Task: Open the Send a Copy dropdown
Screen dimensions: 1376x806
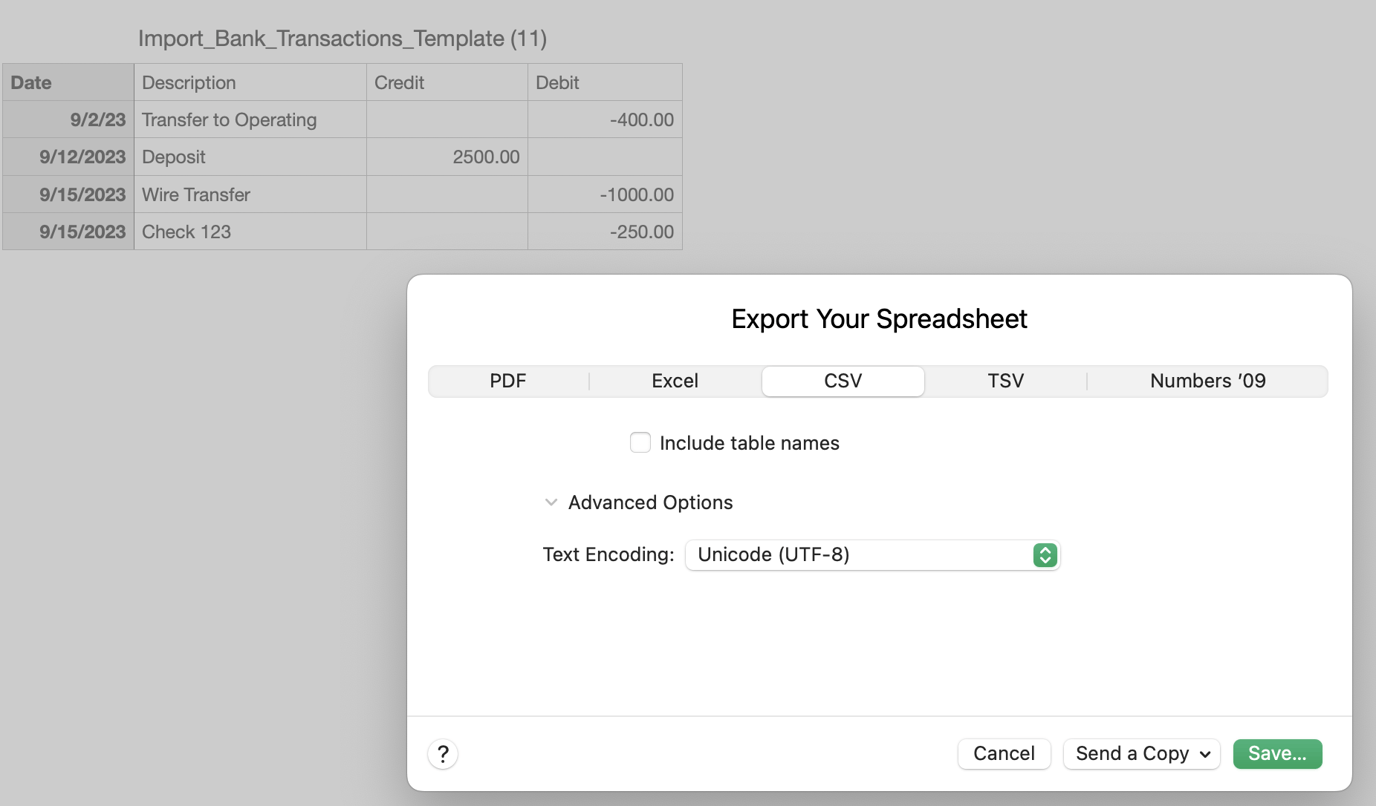Action: pos(1141,753)
